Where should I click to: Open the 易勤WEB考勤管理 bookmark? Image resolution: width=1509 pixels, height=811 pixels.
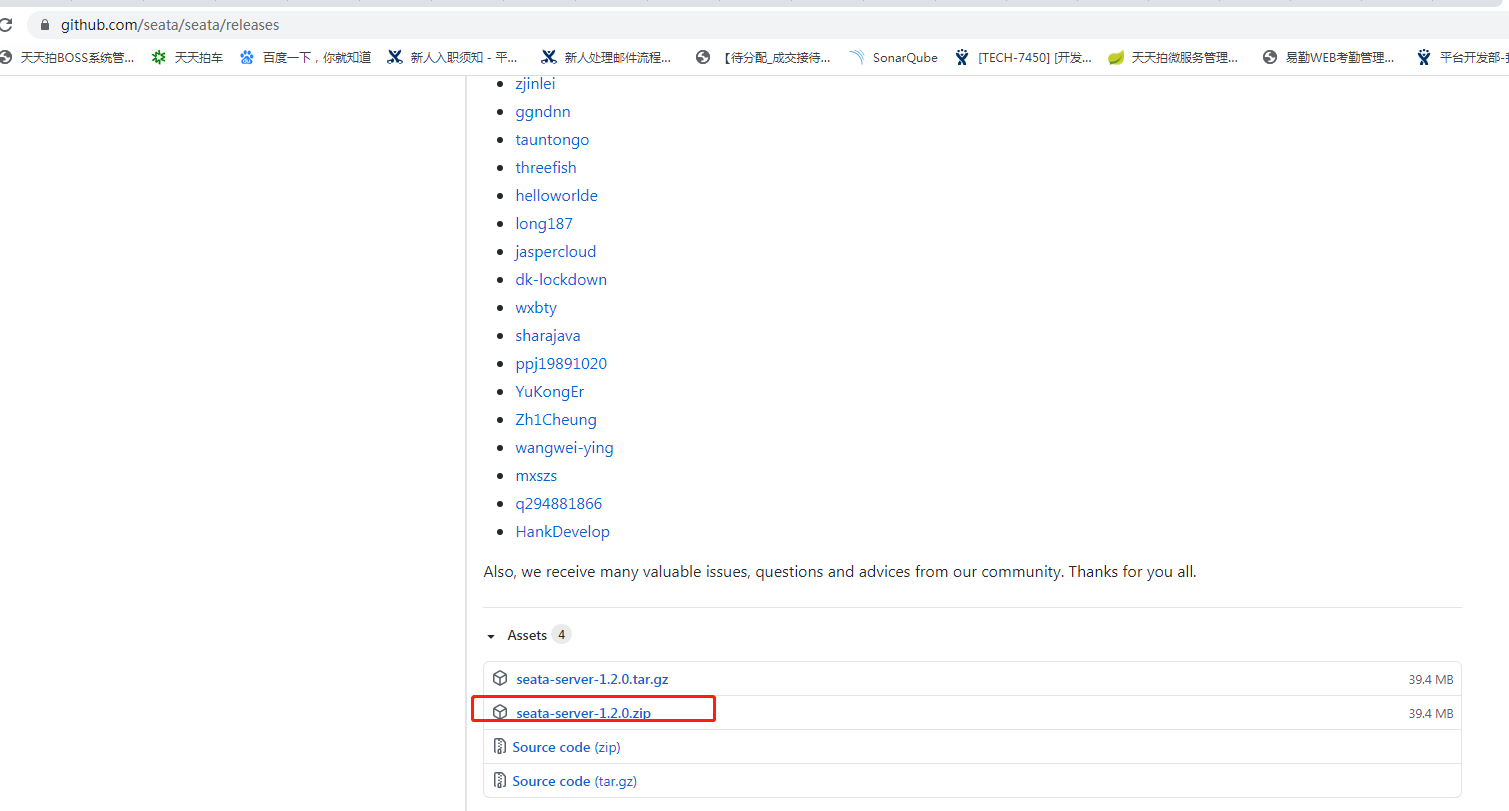(1329, 58)
